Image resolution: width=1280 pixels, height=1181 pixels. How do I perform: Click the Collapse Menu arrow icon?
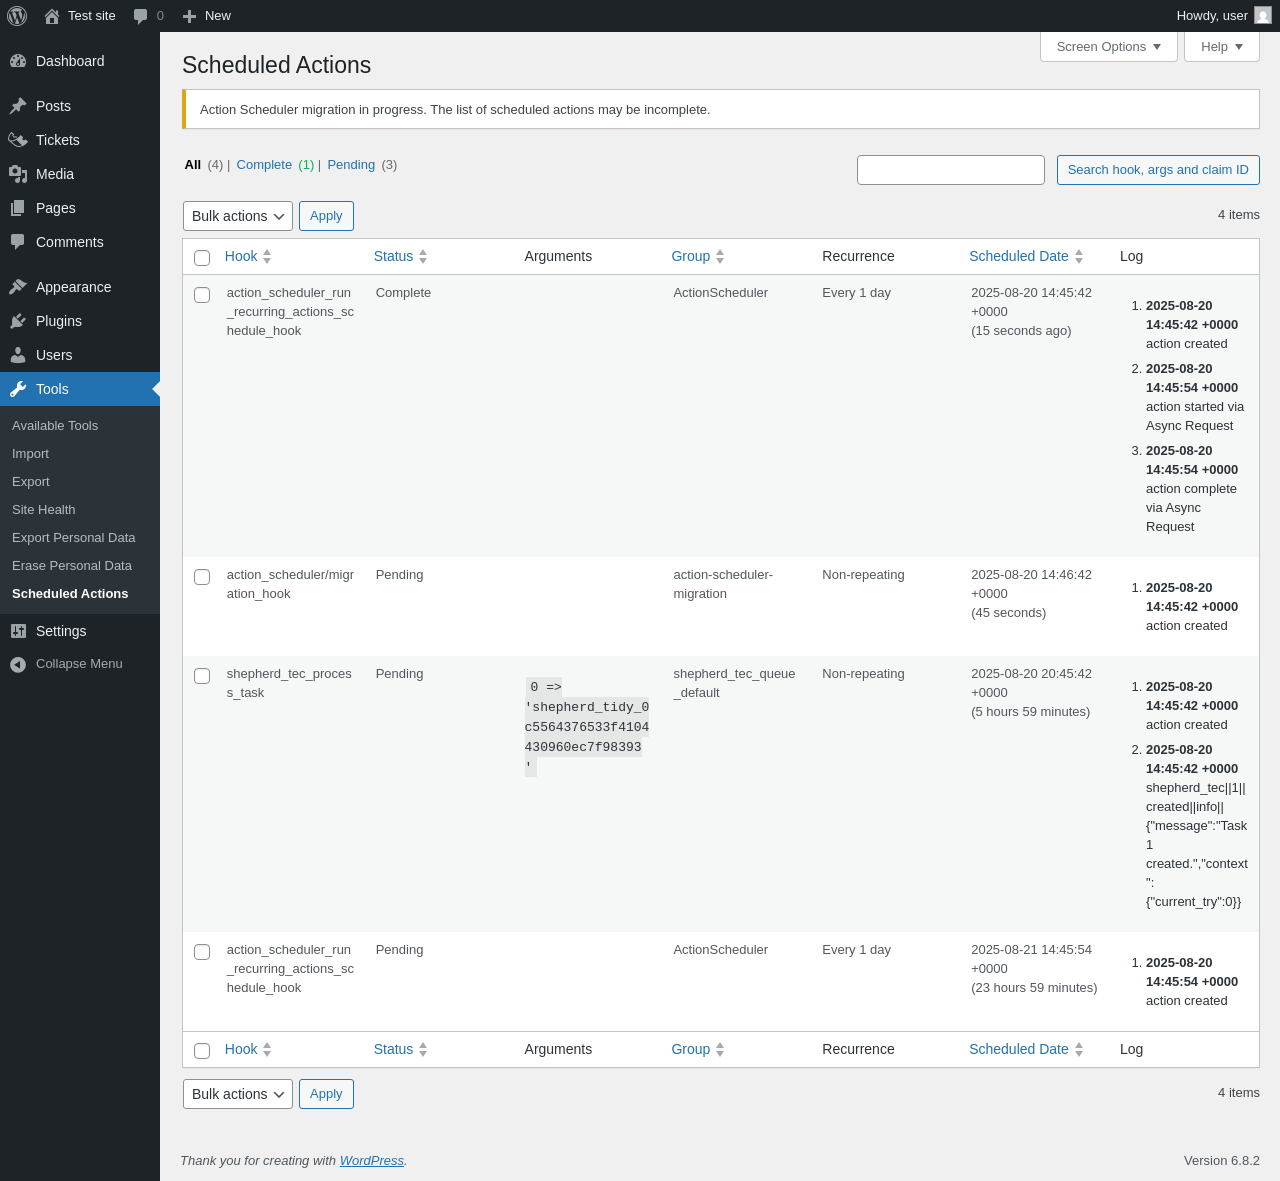[x=18, y=664]
